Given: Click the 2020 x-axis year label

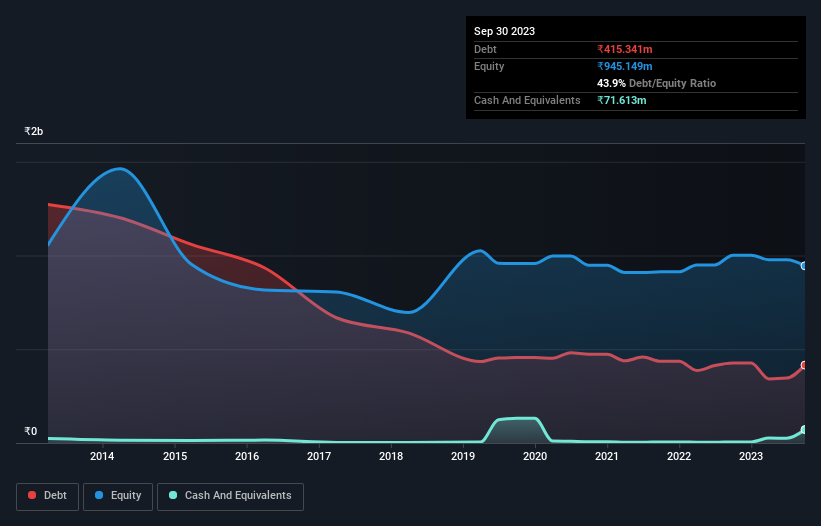Looking at the screenshot, I should [535, 457].
